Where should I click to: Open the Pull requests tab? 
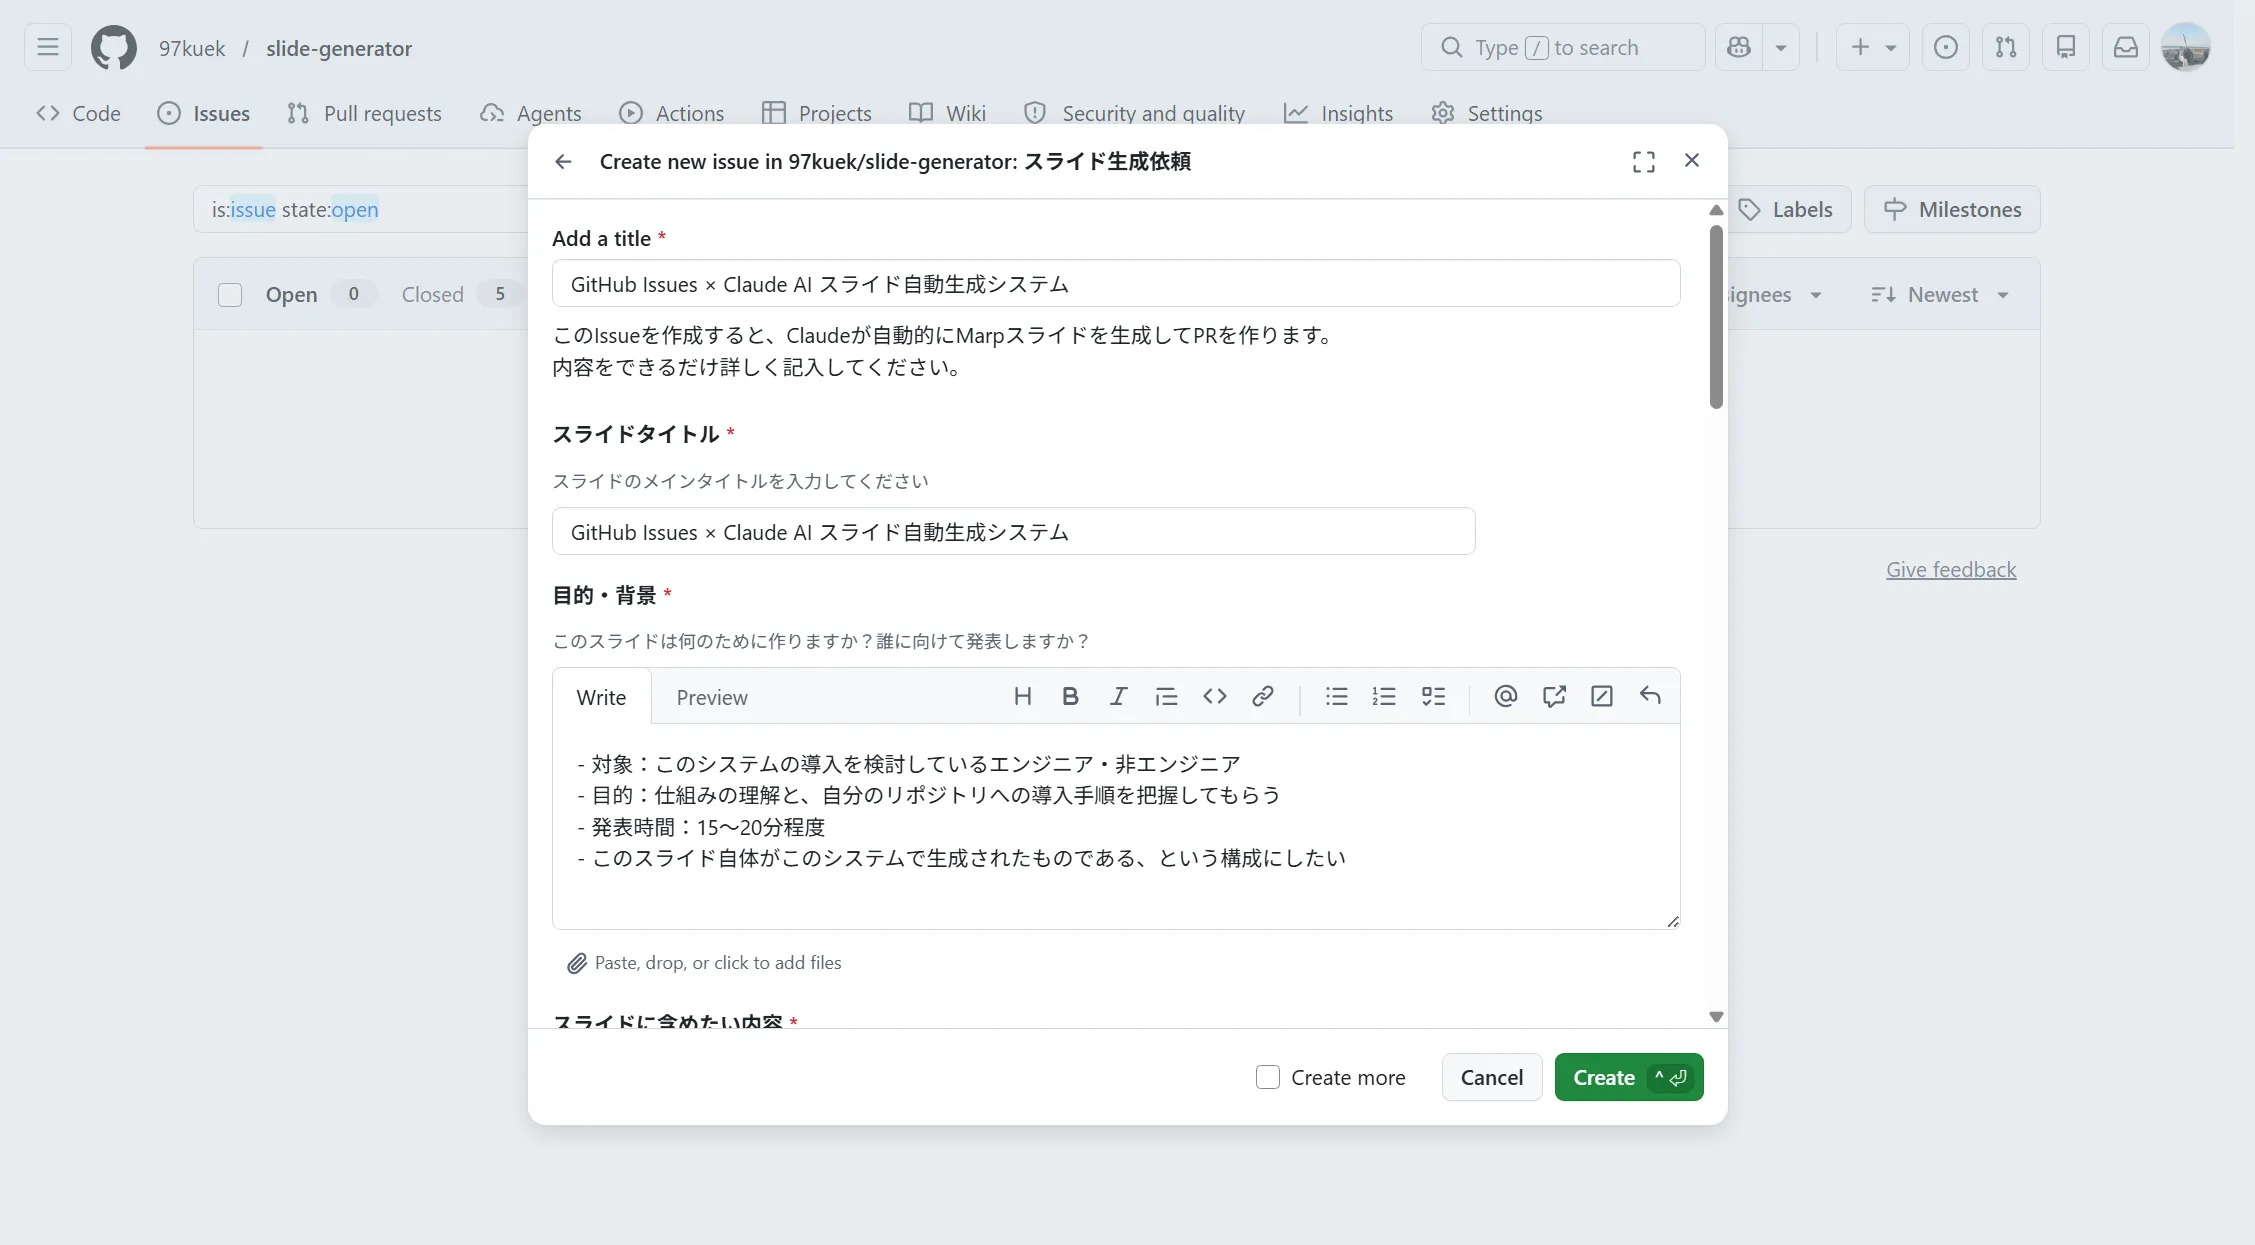point(364,113)
